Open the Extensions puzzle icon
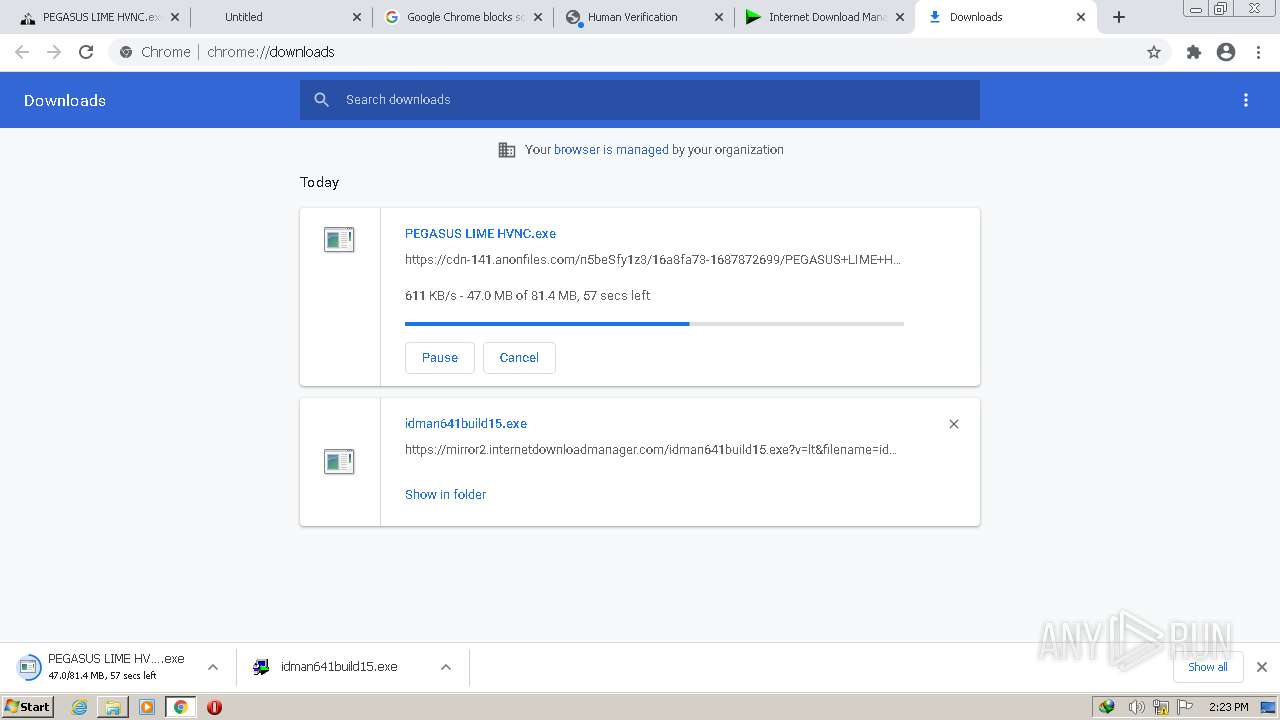 (1193, 52)
